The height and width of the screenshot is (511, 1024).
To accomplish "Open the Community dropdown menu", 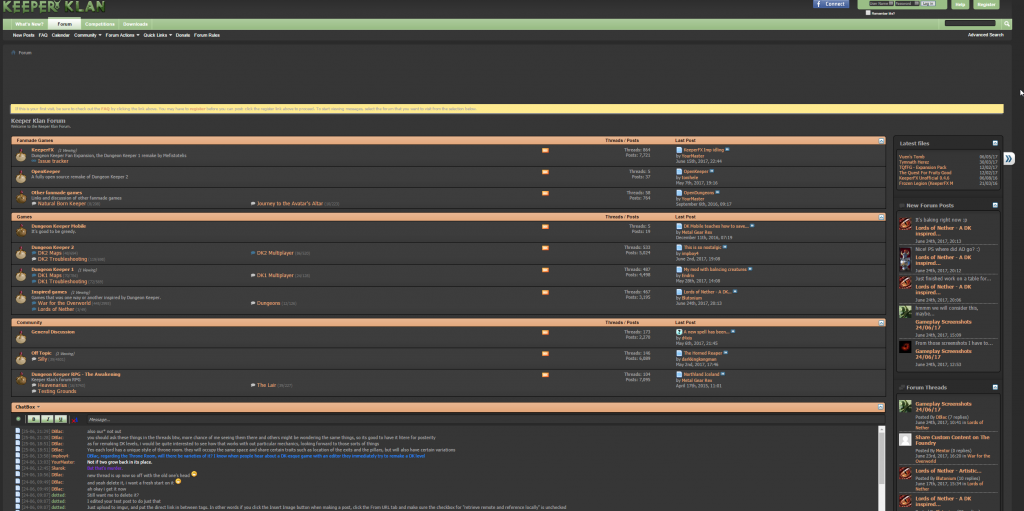I will [x=88, y=35].
